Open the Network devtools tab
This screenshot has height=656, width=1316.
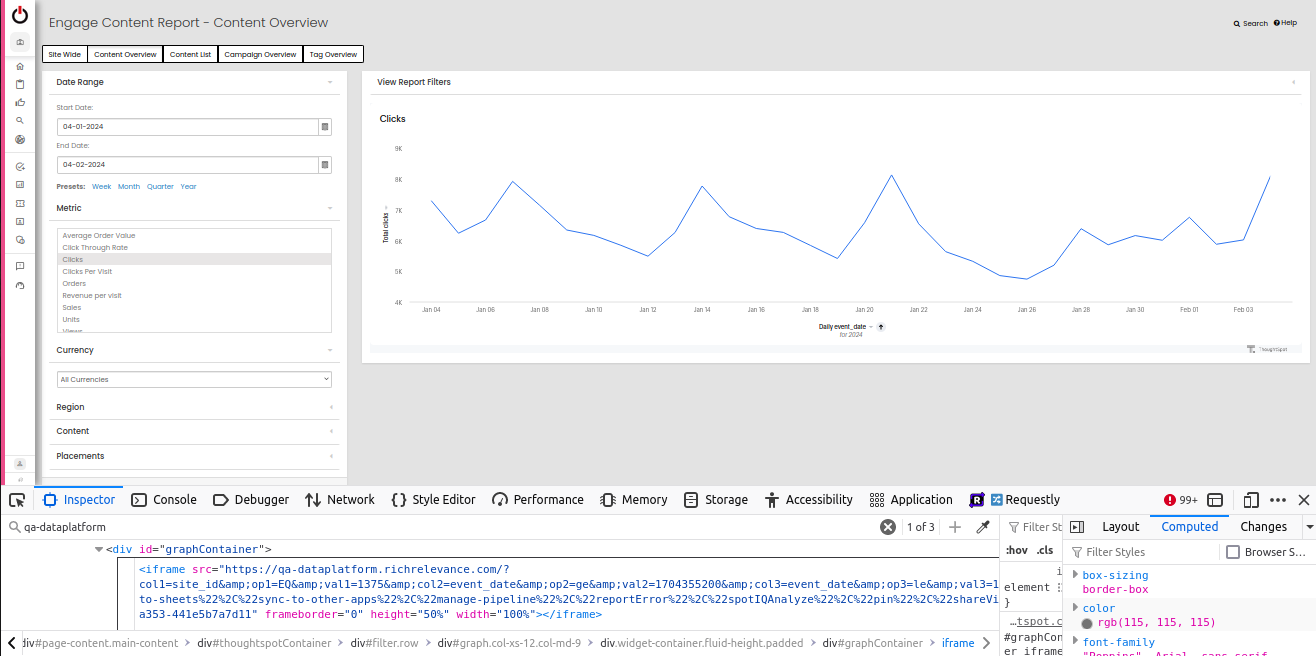(340, 500)
